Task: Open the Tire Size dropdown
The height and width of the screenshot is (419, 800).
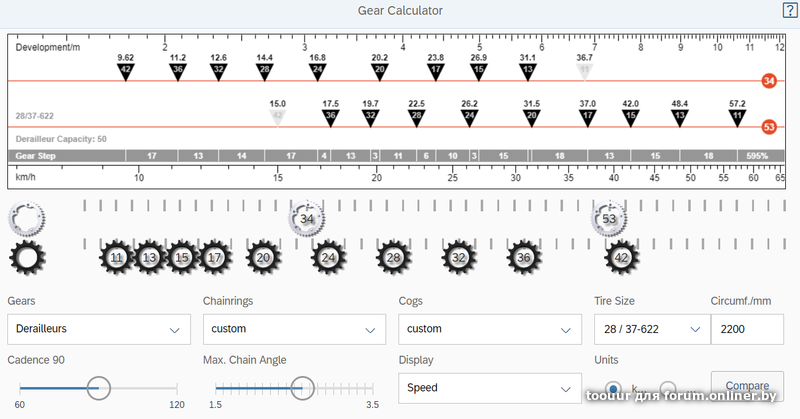Action: [x=651, y=328]
